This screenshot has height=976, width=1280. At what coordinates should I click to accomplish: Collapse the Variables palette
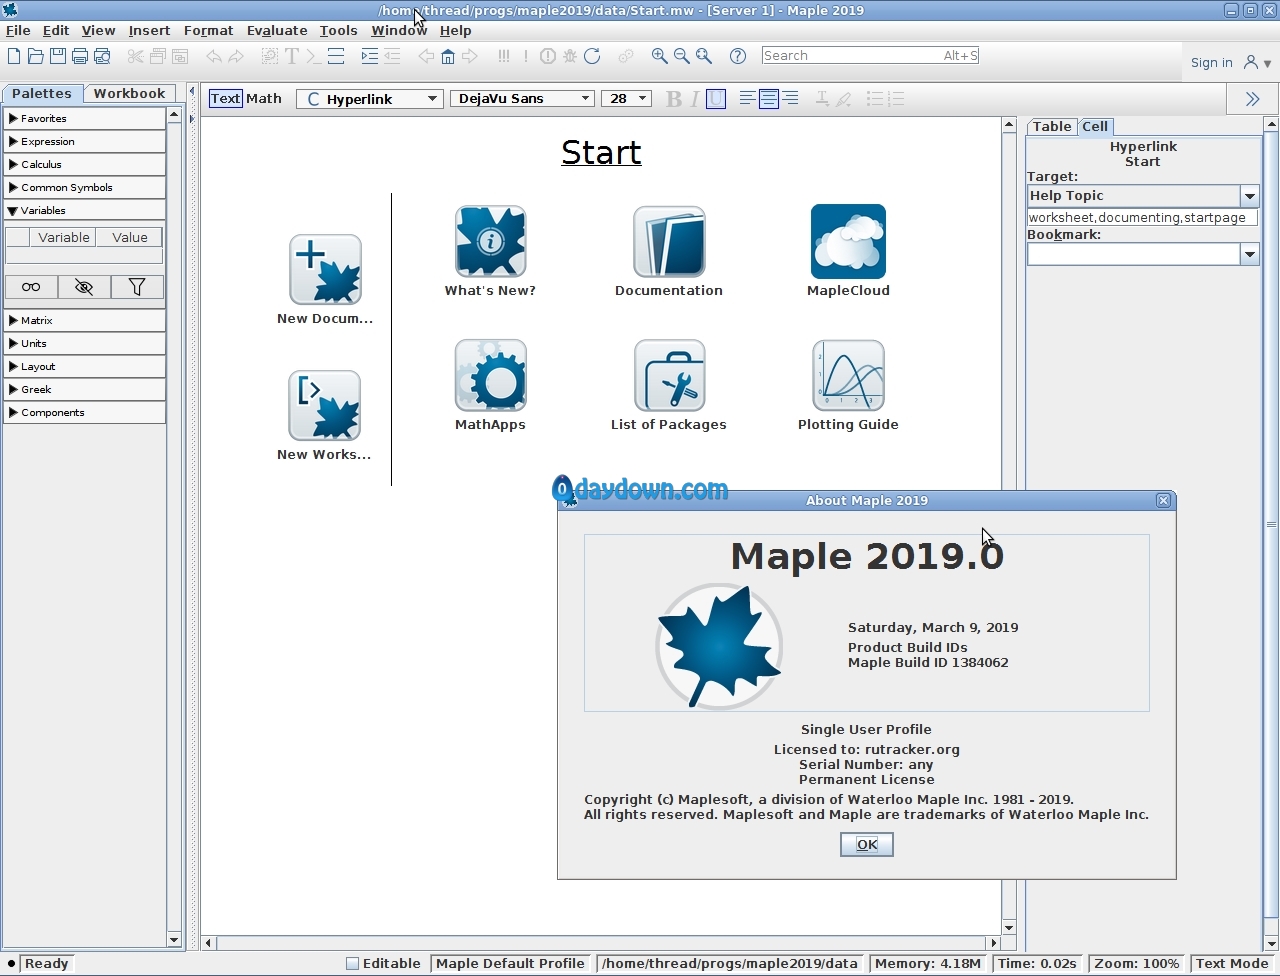[84, 210]
